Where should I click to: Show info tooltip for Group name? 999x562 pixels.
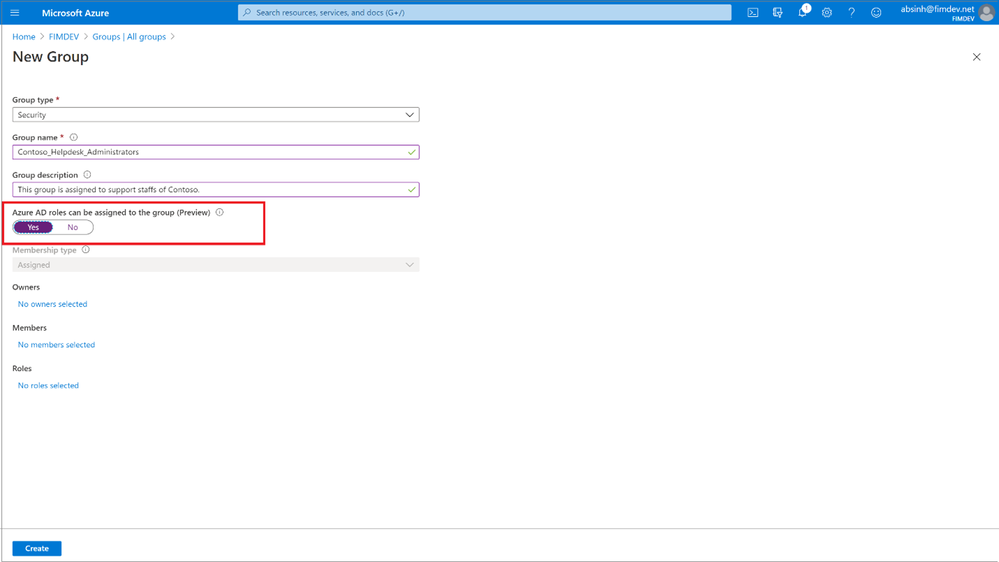74,137
